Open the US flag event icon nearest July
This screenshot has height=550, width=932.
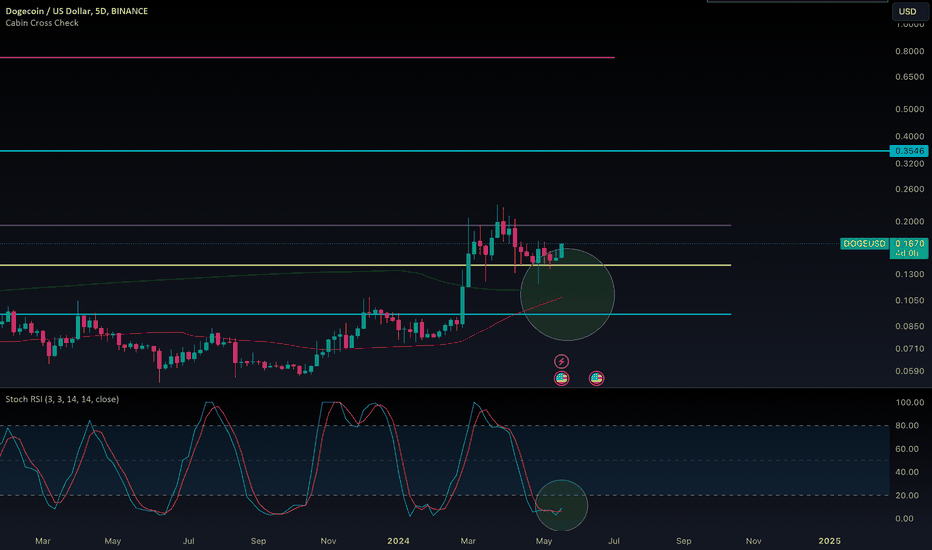596,378
